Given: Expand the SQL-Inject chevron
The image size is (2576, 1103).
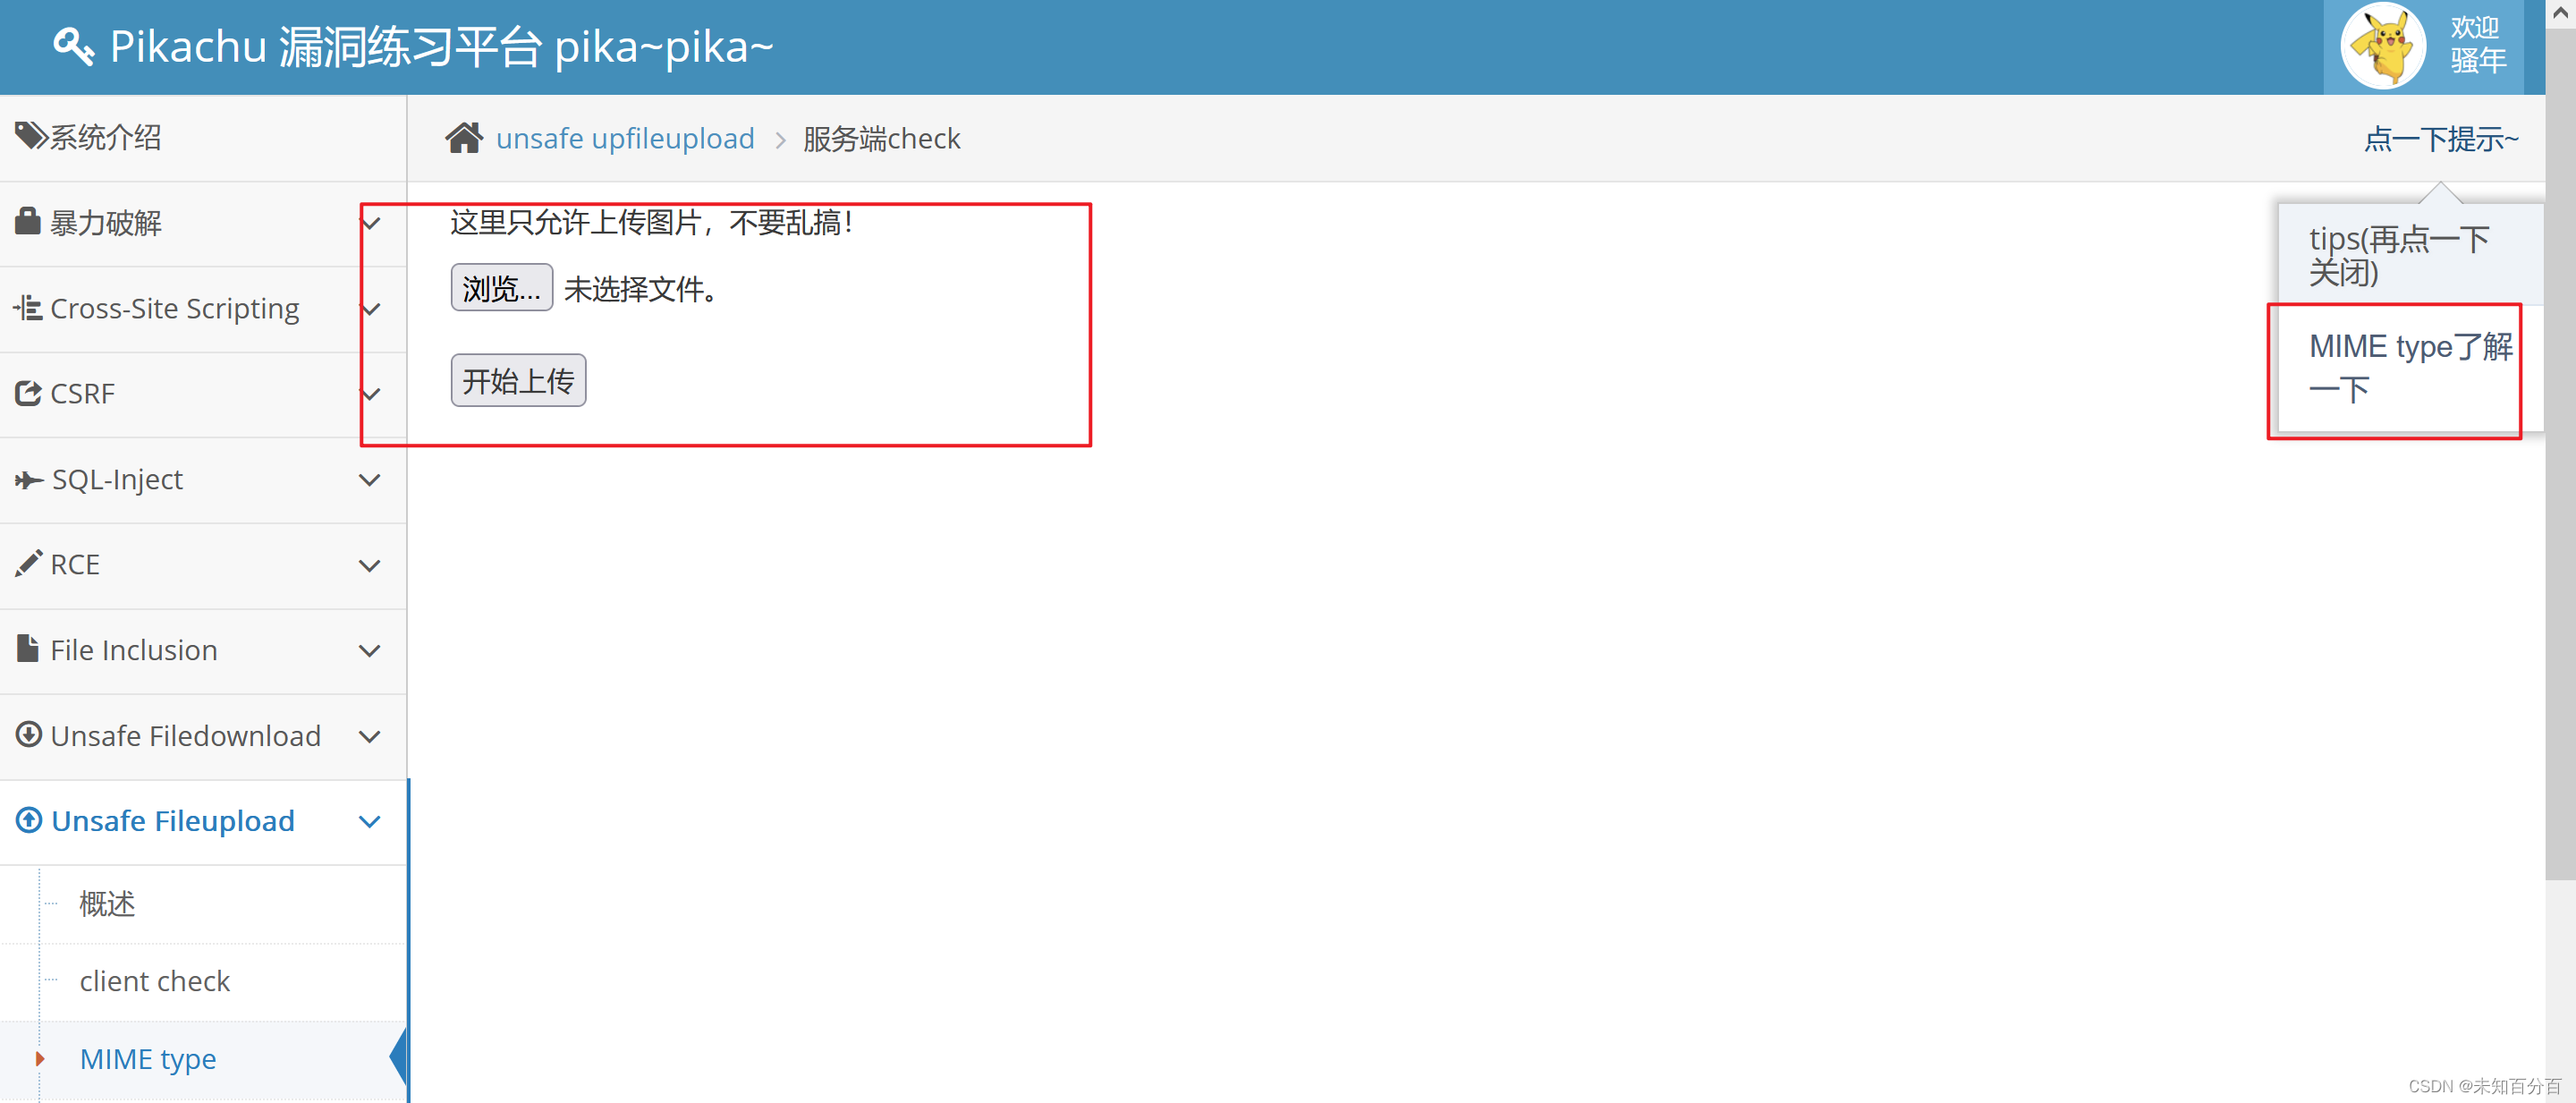Looking at the screenshot, I should click(370, 480).
